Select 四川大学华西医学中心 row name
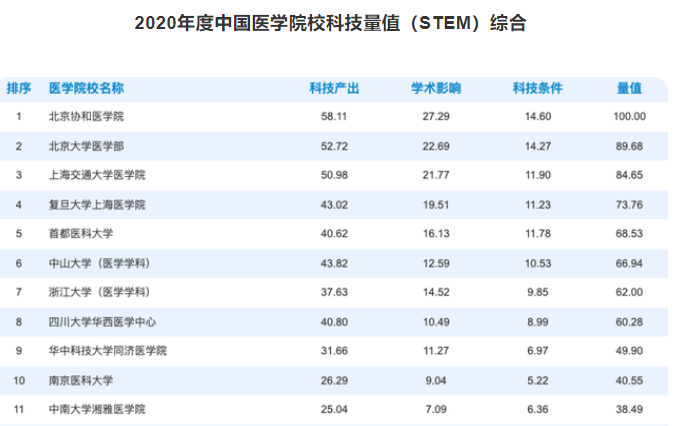Screen dimensions: 673x426 coord(102,322)
